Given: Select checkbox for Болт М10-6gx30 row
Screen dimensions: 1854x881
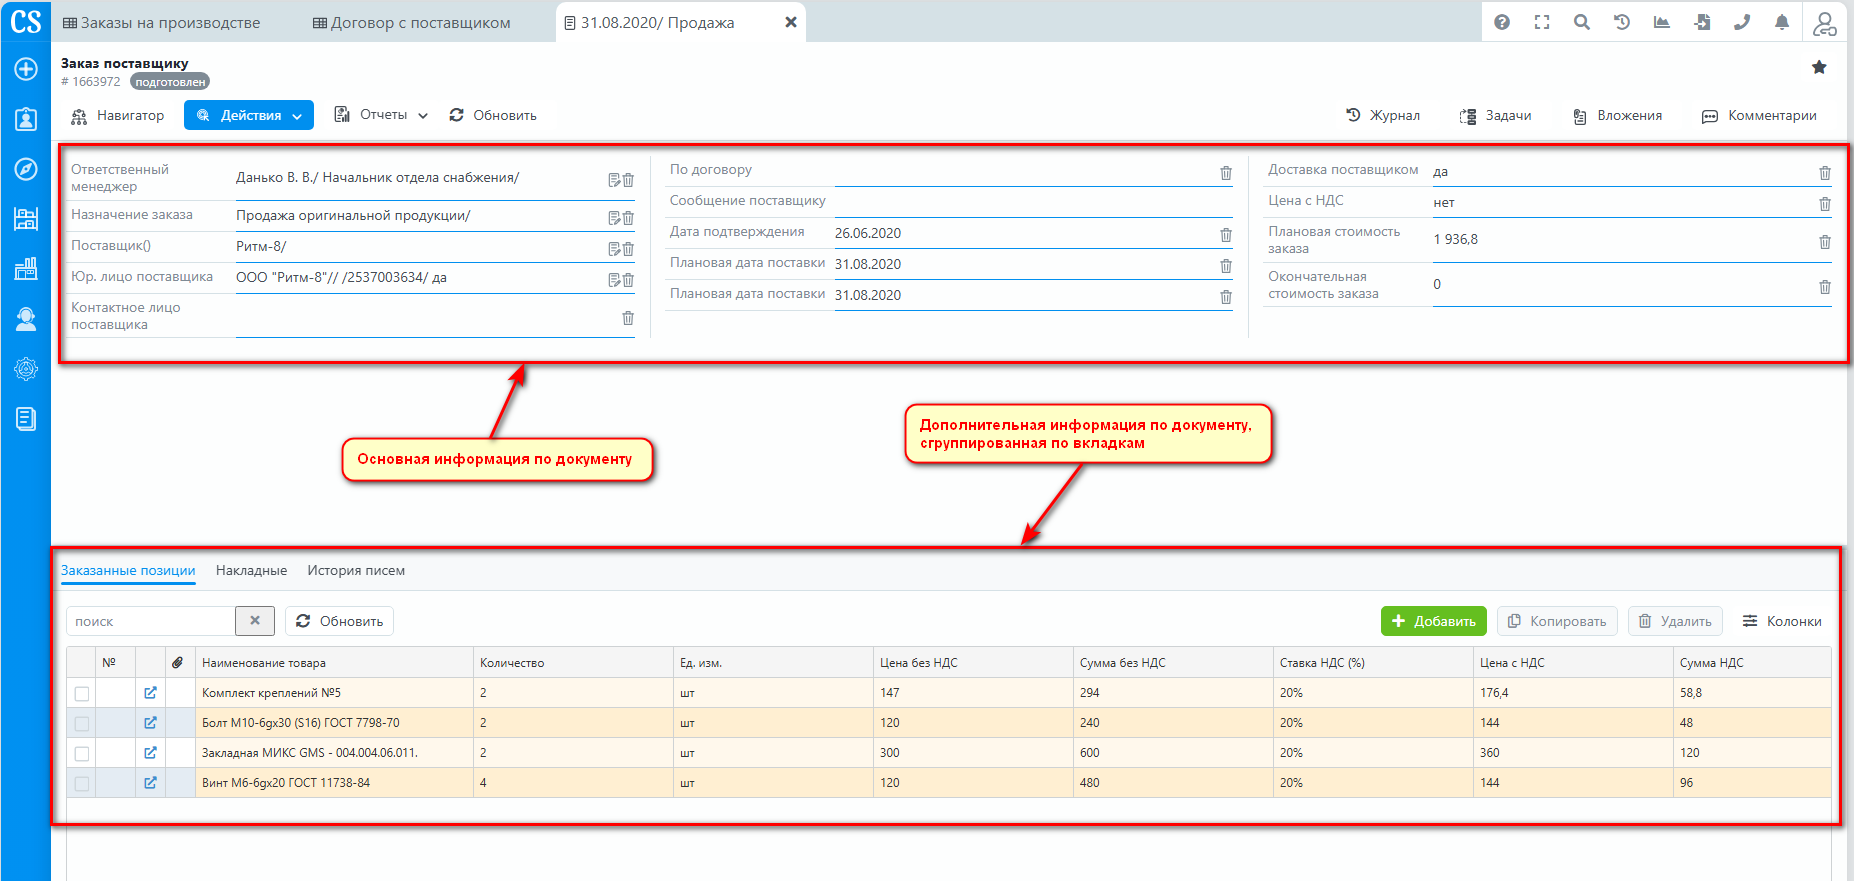Looking at the screenshot, I should 82,724.
